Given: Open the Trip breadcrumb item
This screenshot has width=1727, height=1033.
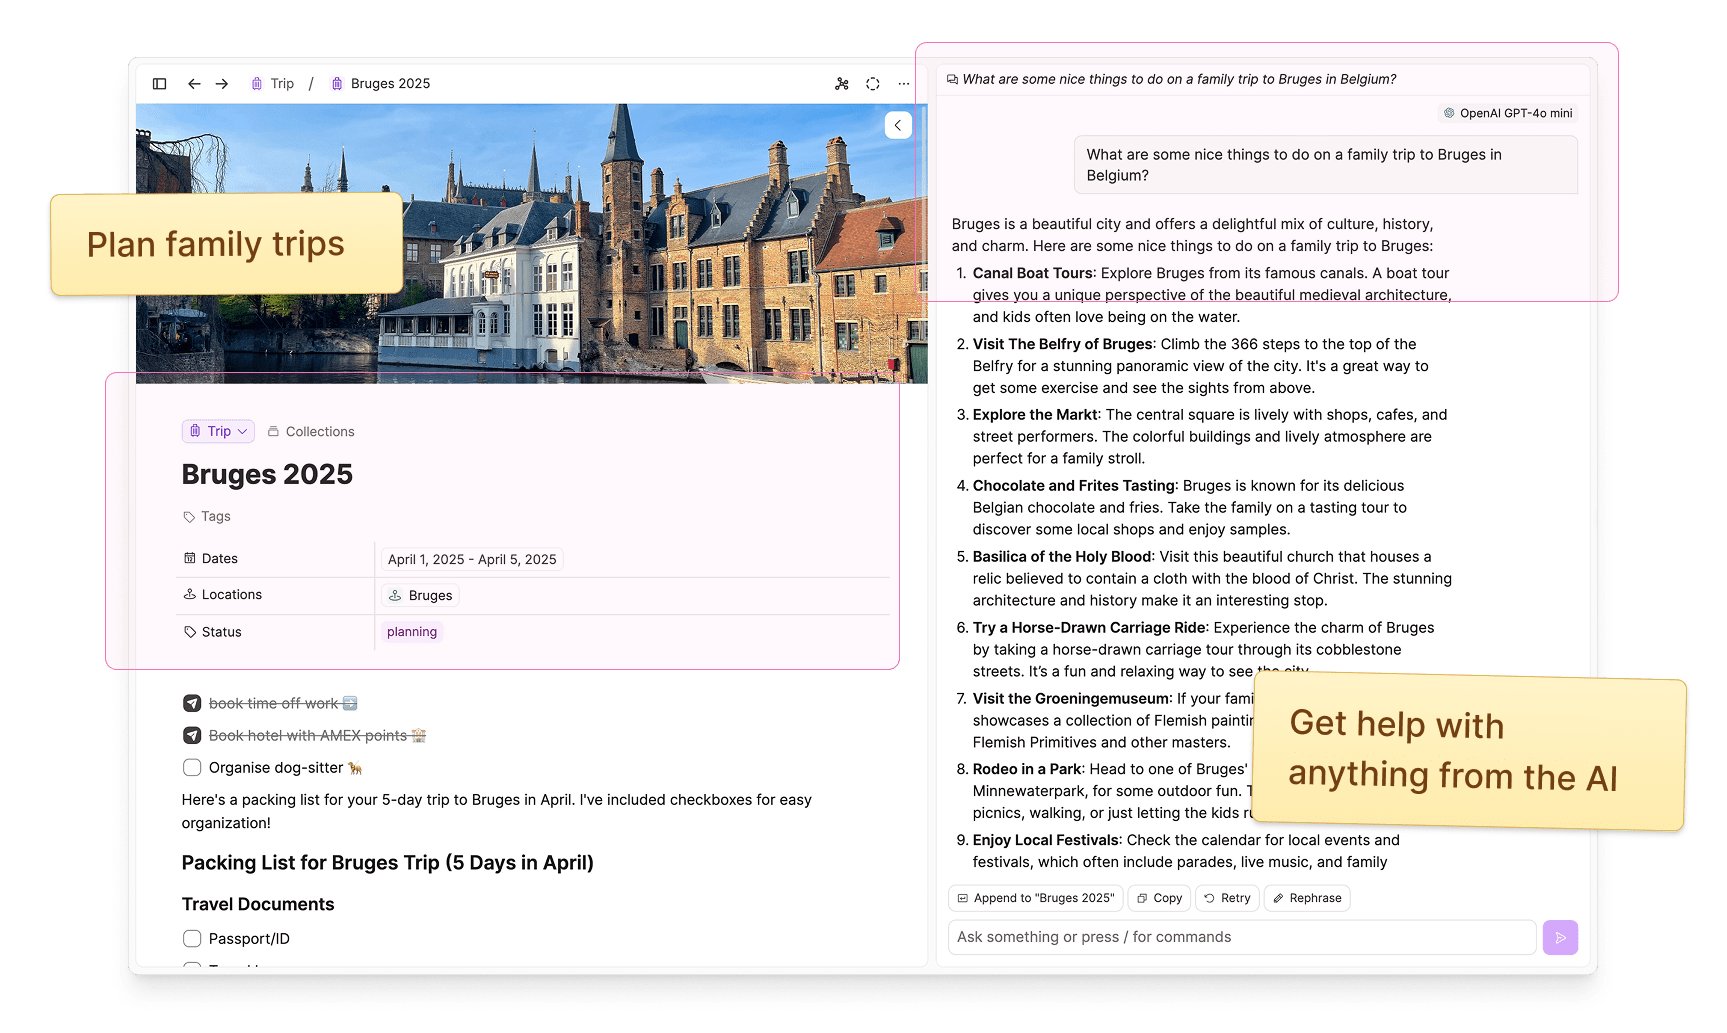Looking at the screenshot, I should [x=273, y=84].
